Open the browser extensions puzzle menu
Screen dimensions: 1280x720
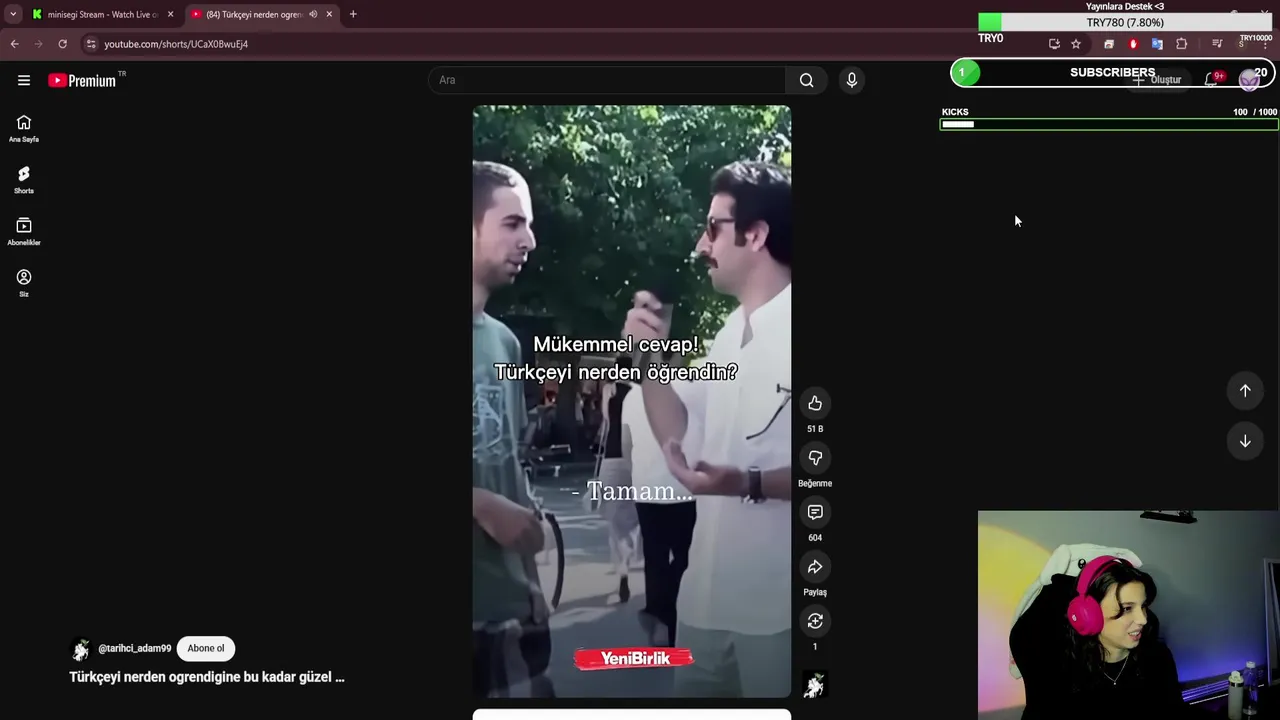[1182, 44]
